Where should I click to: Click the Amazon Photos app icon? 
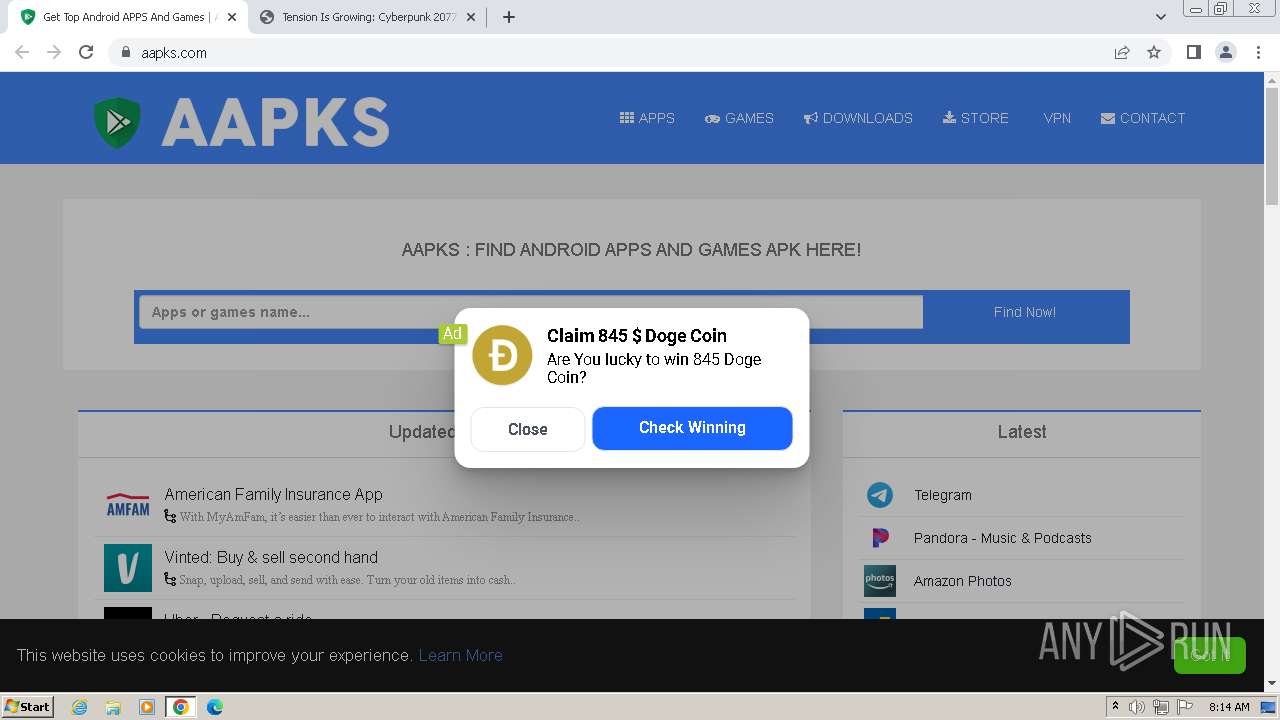pos(880,581)
